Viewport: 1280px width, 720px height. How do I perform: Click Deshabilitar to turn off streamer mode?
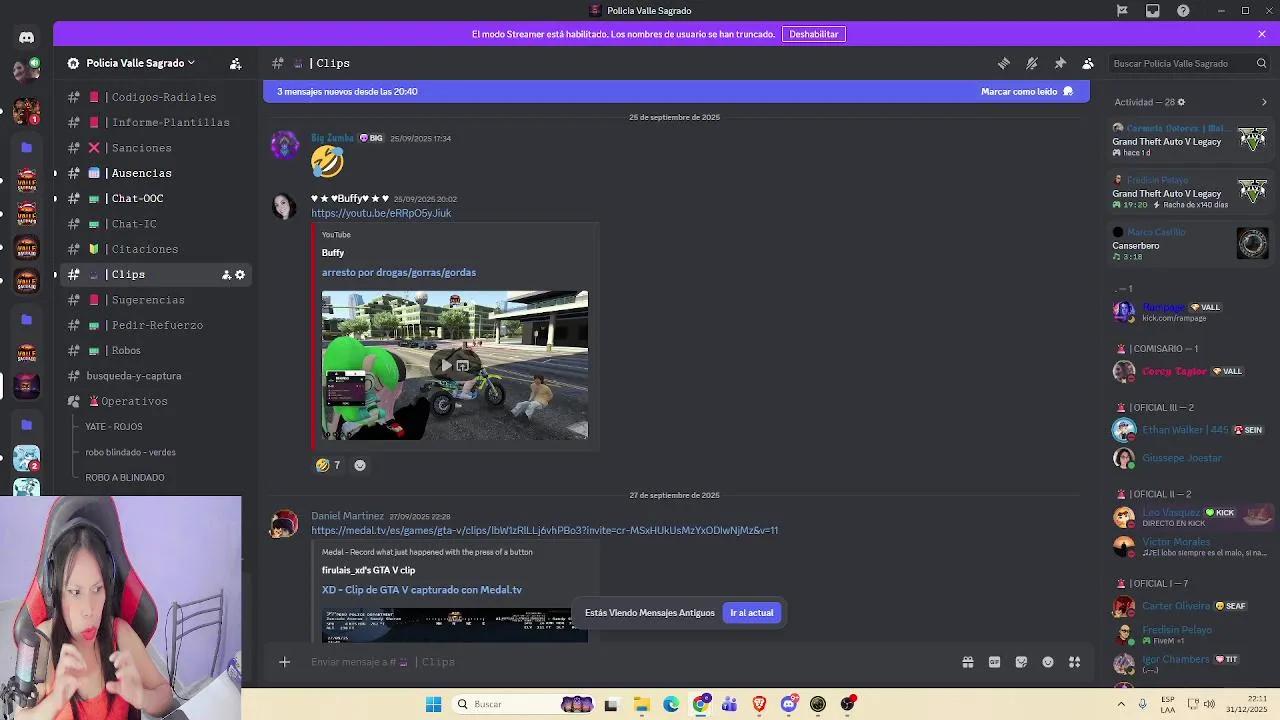pyautogui.click(x=814, y=33)
